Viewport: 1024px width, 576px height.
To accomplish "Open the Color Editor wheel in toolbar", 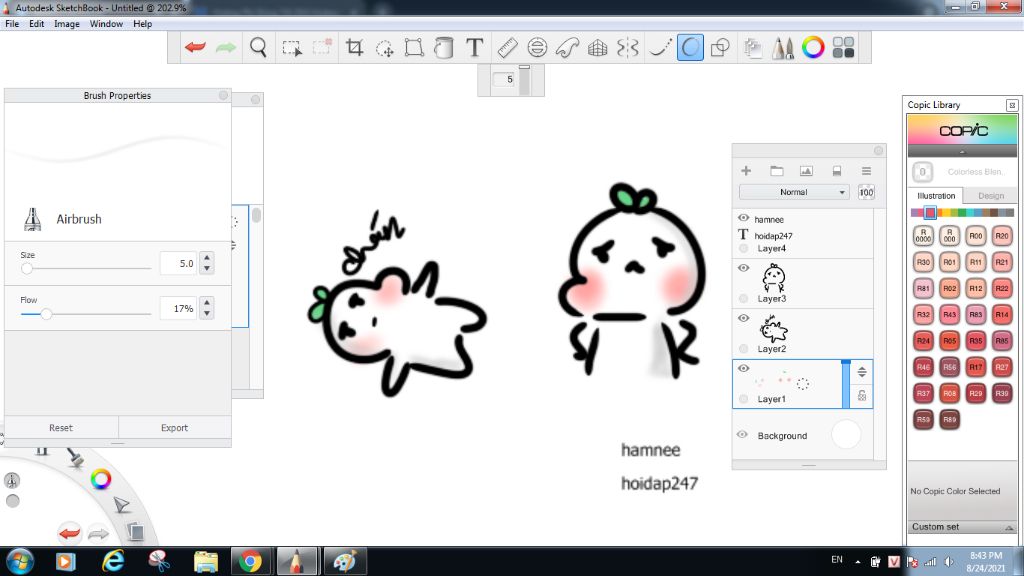I will click(x=813, y=48).
